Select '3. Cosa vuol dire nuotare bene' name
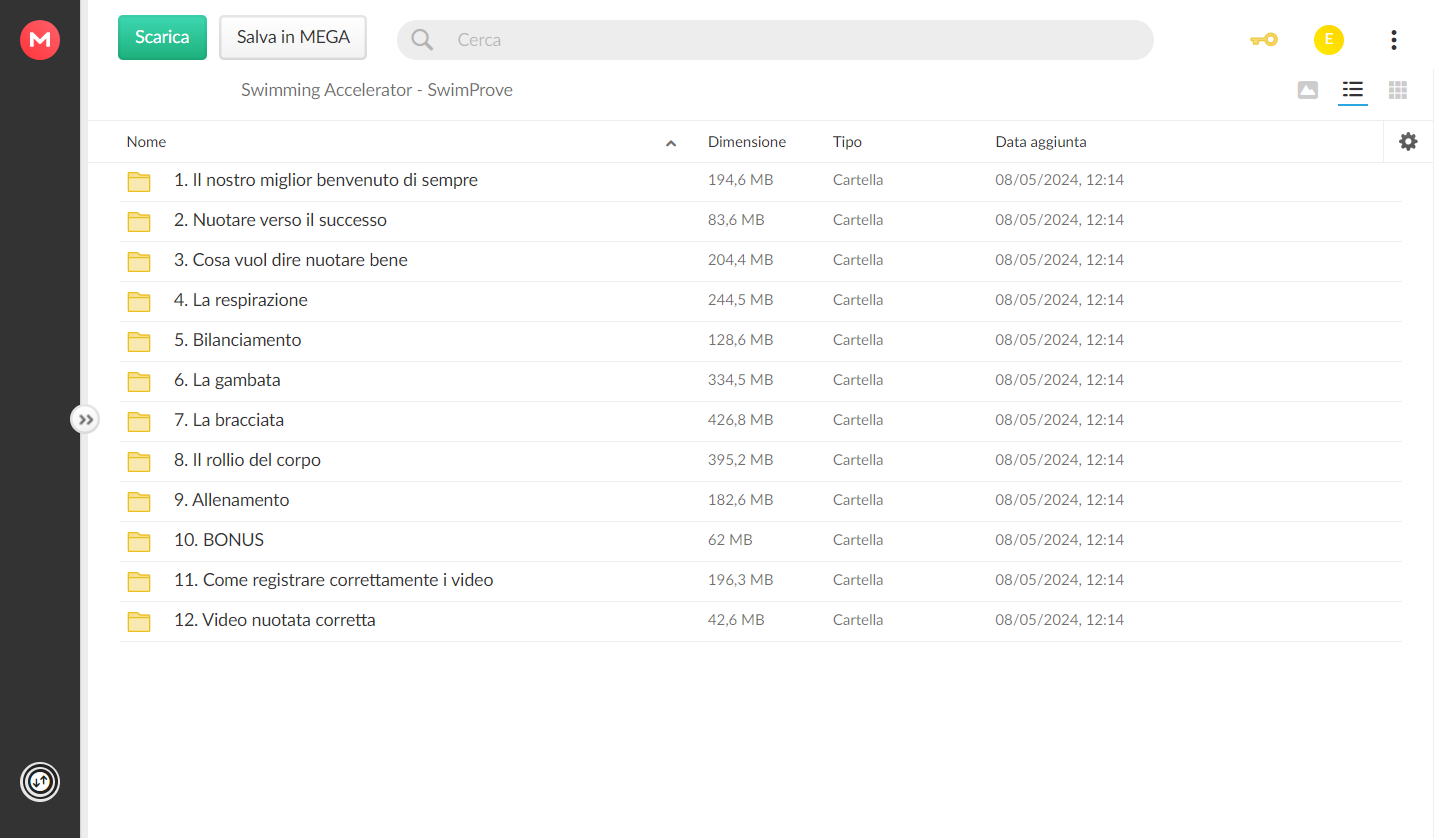This screenshot has height=838, width=1434. (x=291, y=260)
